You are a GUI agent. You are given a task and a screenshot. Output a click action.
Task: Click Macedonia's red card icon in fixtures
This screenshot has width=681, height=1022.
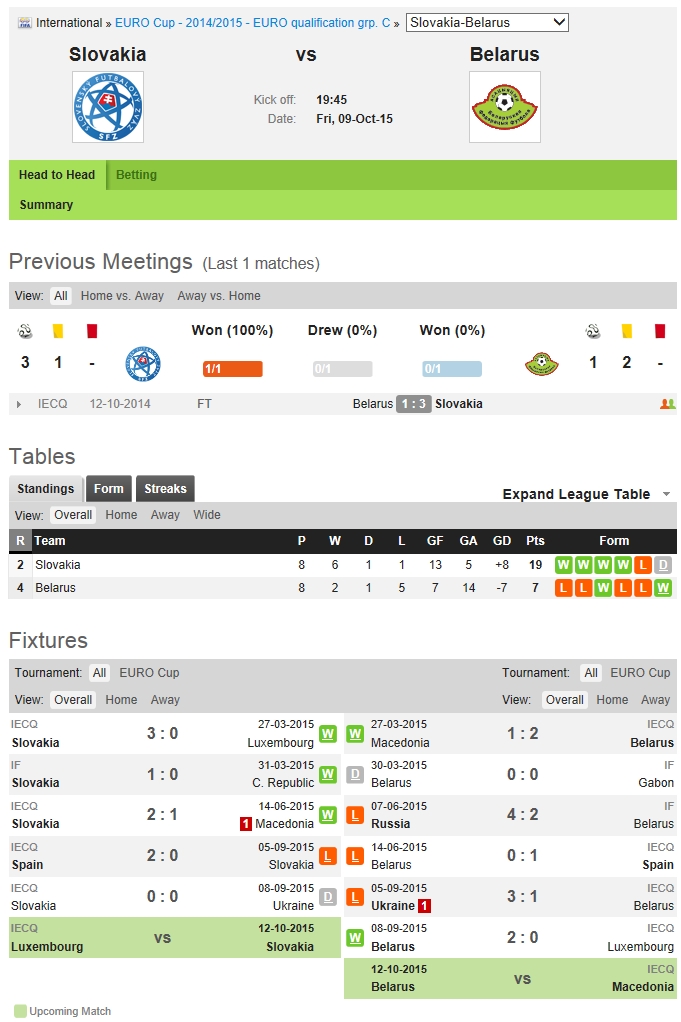coord(245,824)
